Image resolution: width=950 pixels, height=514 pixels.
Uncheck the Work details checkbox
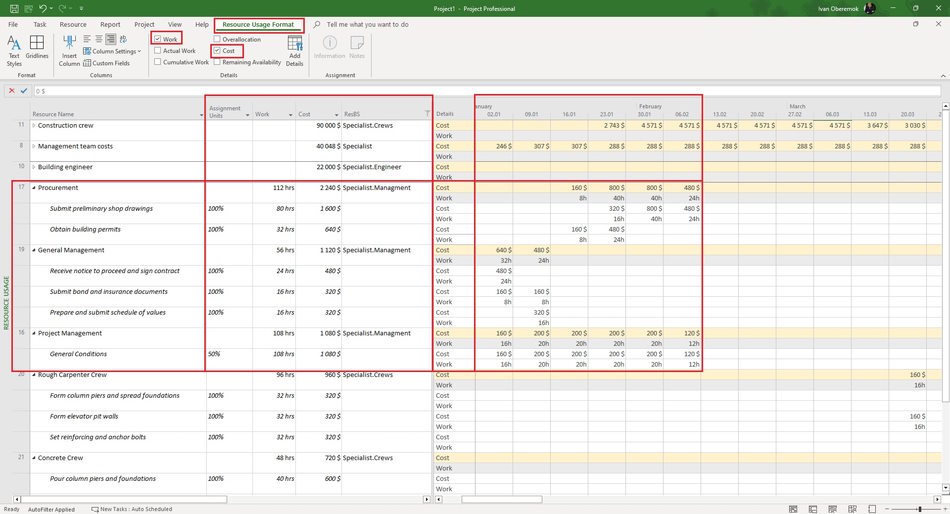158,39
